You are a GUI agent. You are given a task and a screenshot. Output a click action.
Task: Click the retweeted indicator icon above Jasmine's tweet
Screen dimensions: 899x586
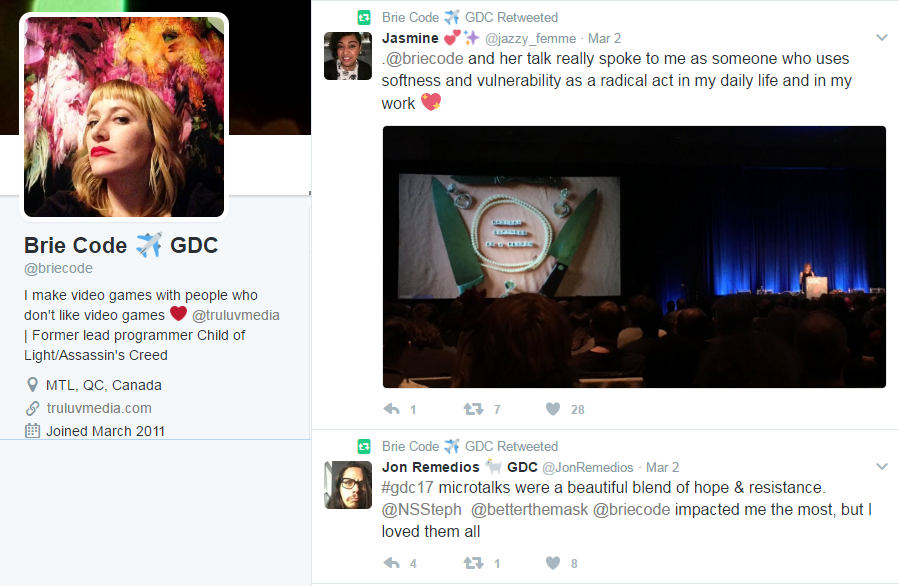point(364,18)
